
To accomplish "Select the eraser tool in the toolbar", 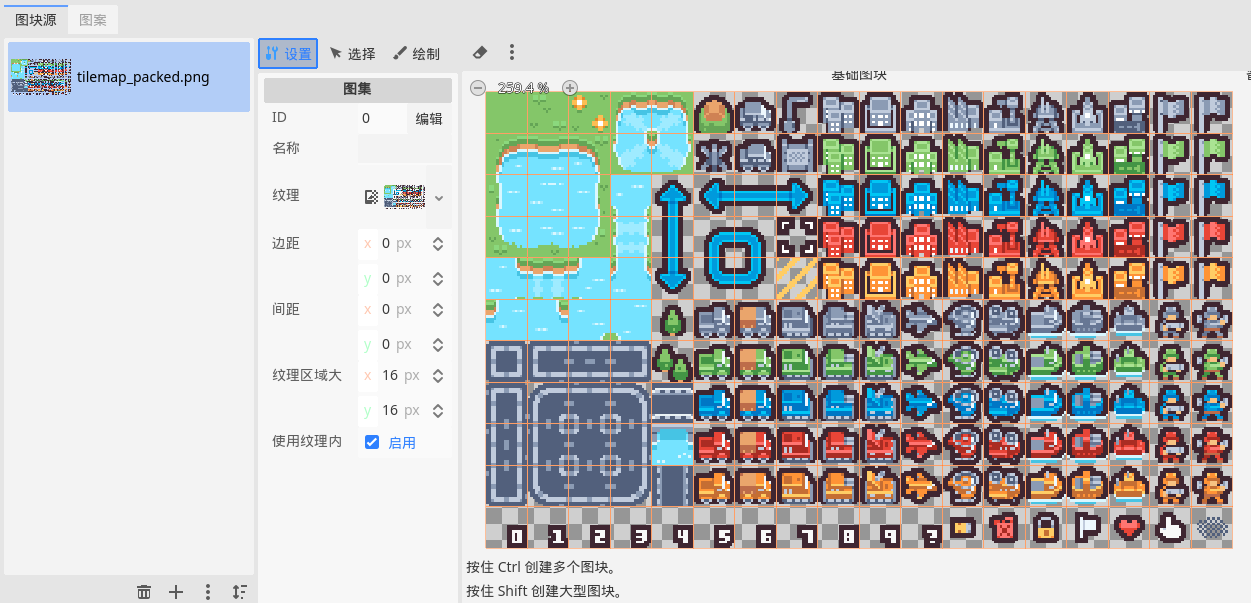I will [x=480, y=53].
